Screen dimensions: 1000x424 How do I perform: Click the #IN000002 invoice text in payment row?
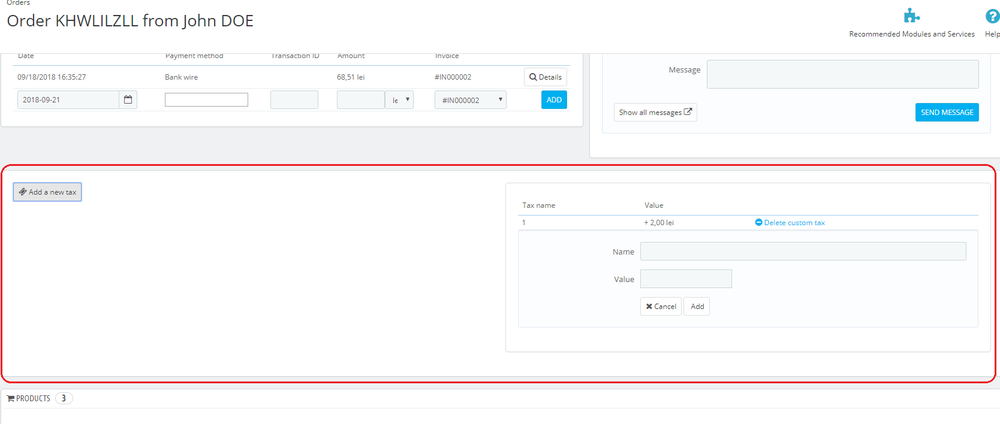click(453, 77)
